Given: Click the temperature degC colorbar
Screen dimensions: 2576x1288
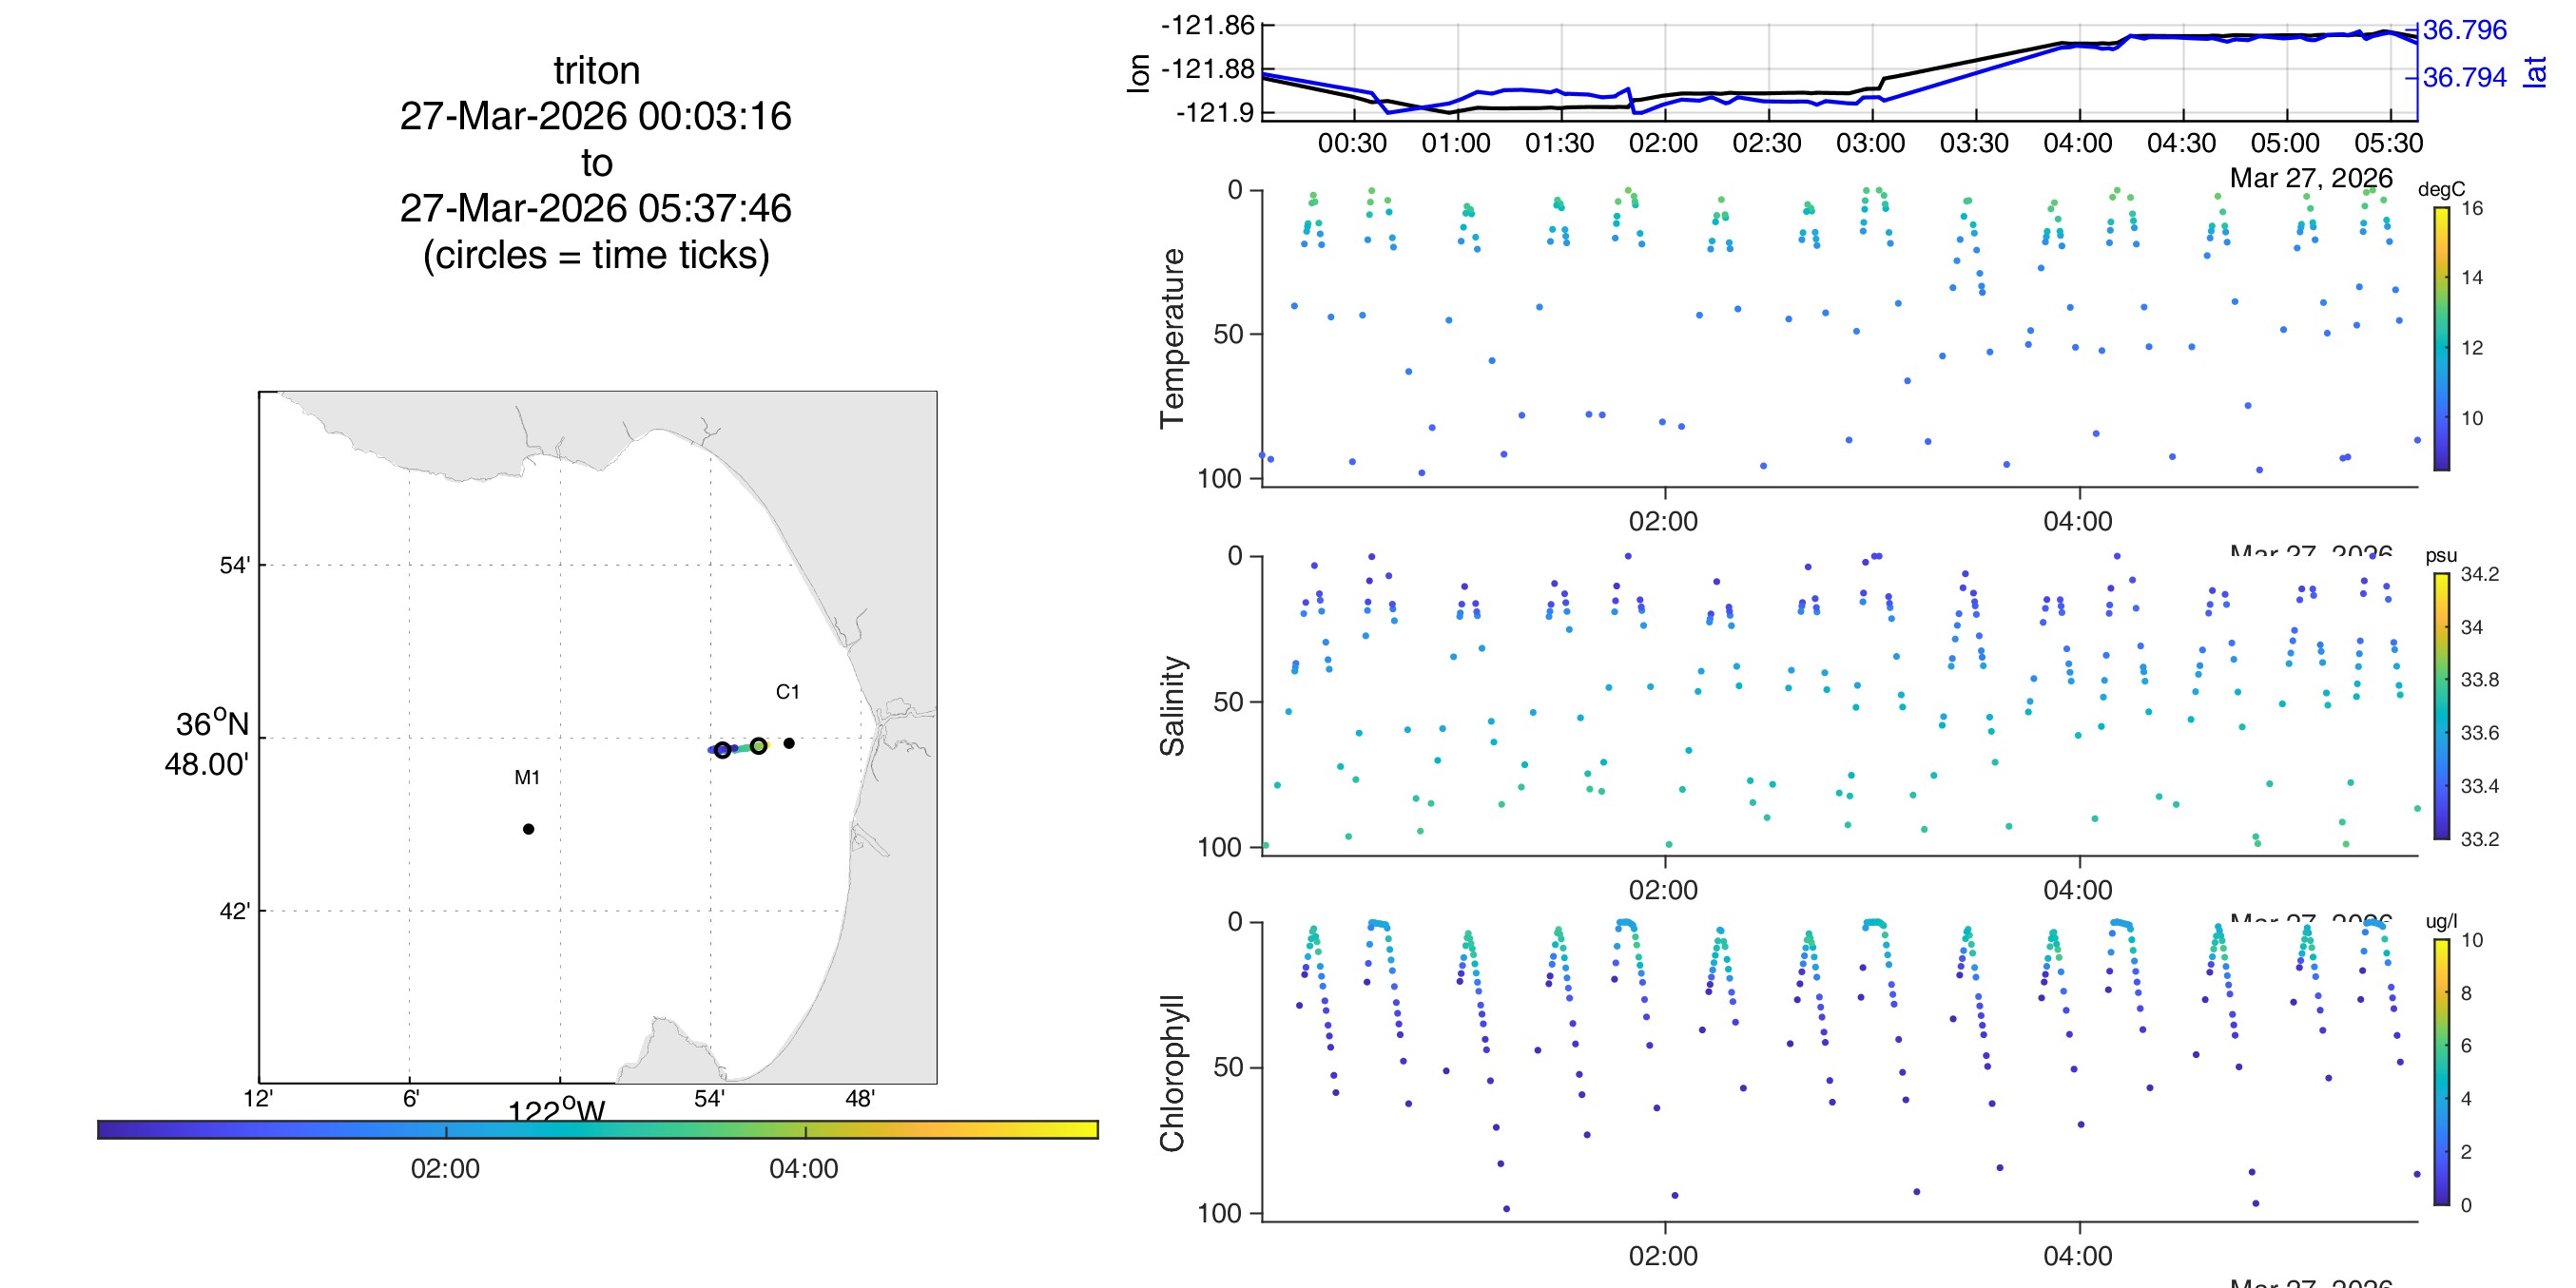Looking at the screenshot, I should point(2441,338).
